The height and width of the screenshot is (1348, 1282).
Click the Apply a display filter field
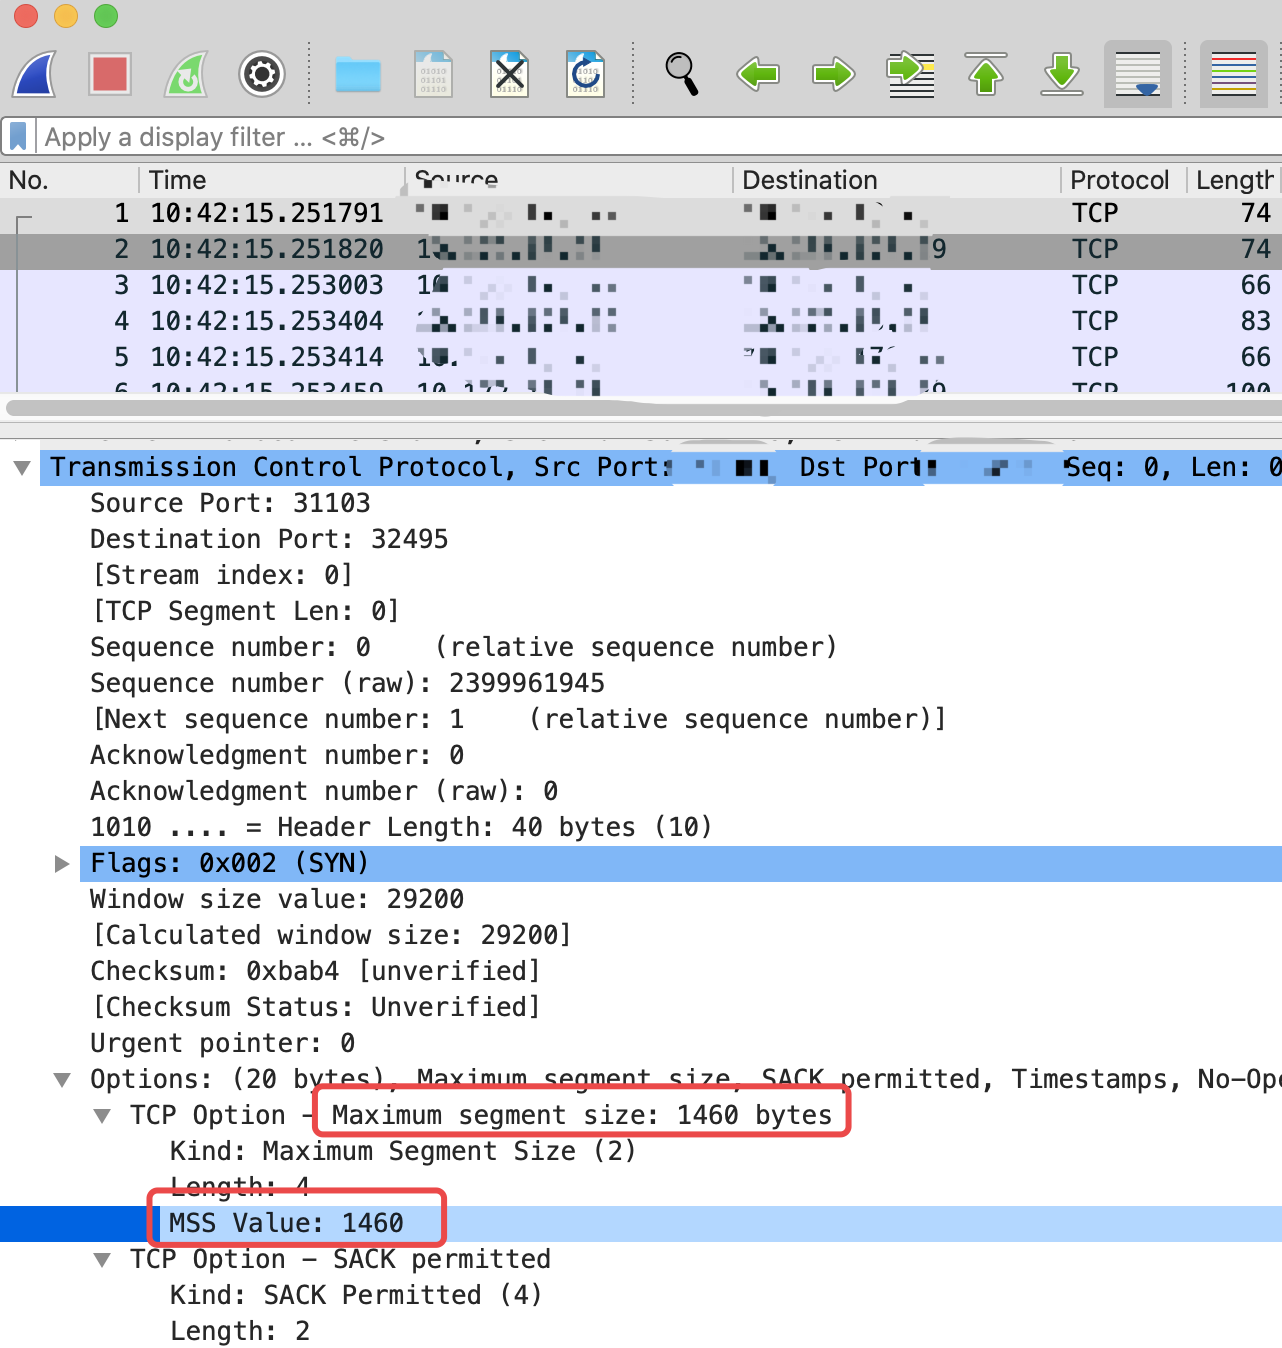pyautogui.click(x=400, y=137)
